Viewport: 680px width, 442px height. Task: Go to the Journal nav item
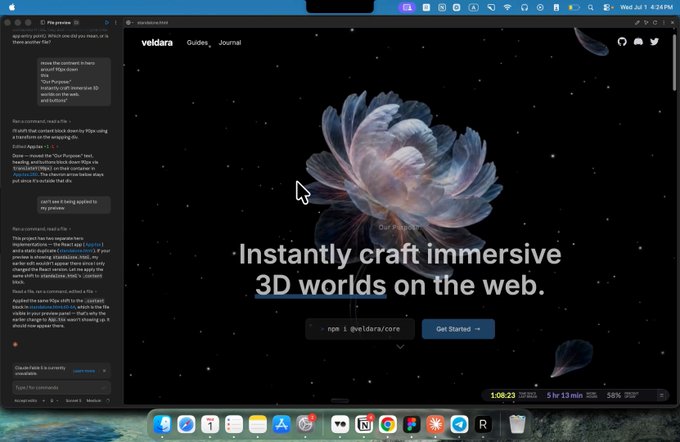(x=230, y=43)
